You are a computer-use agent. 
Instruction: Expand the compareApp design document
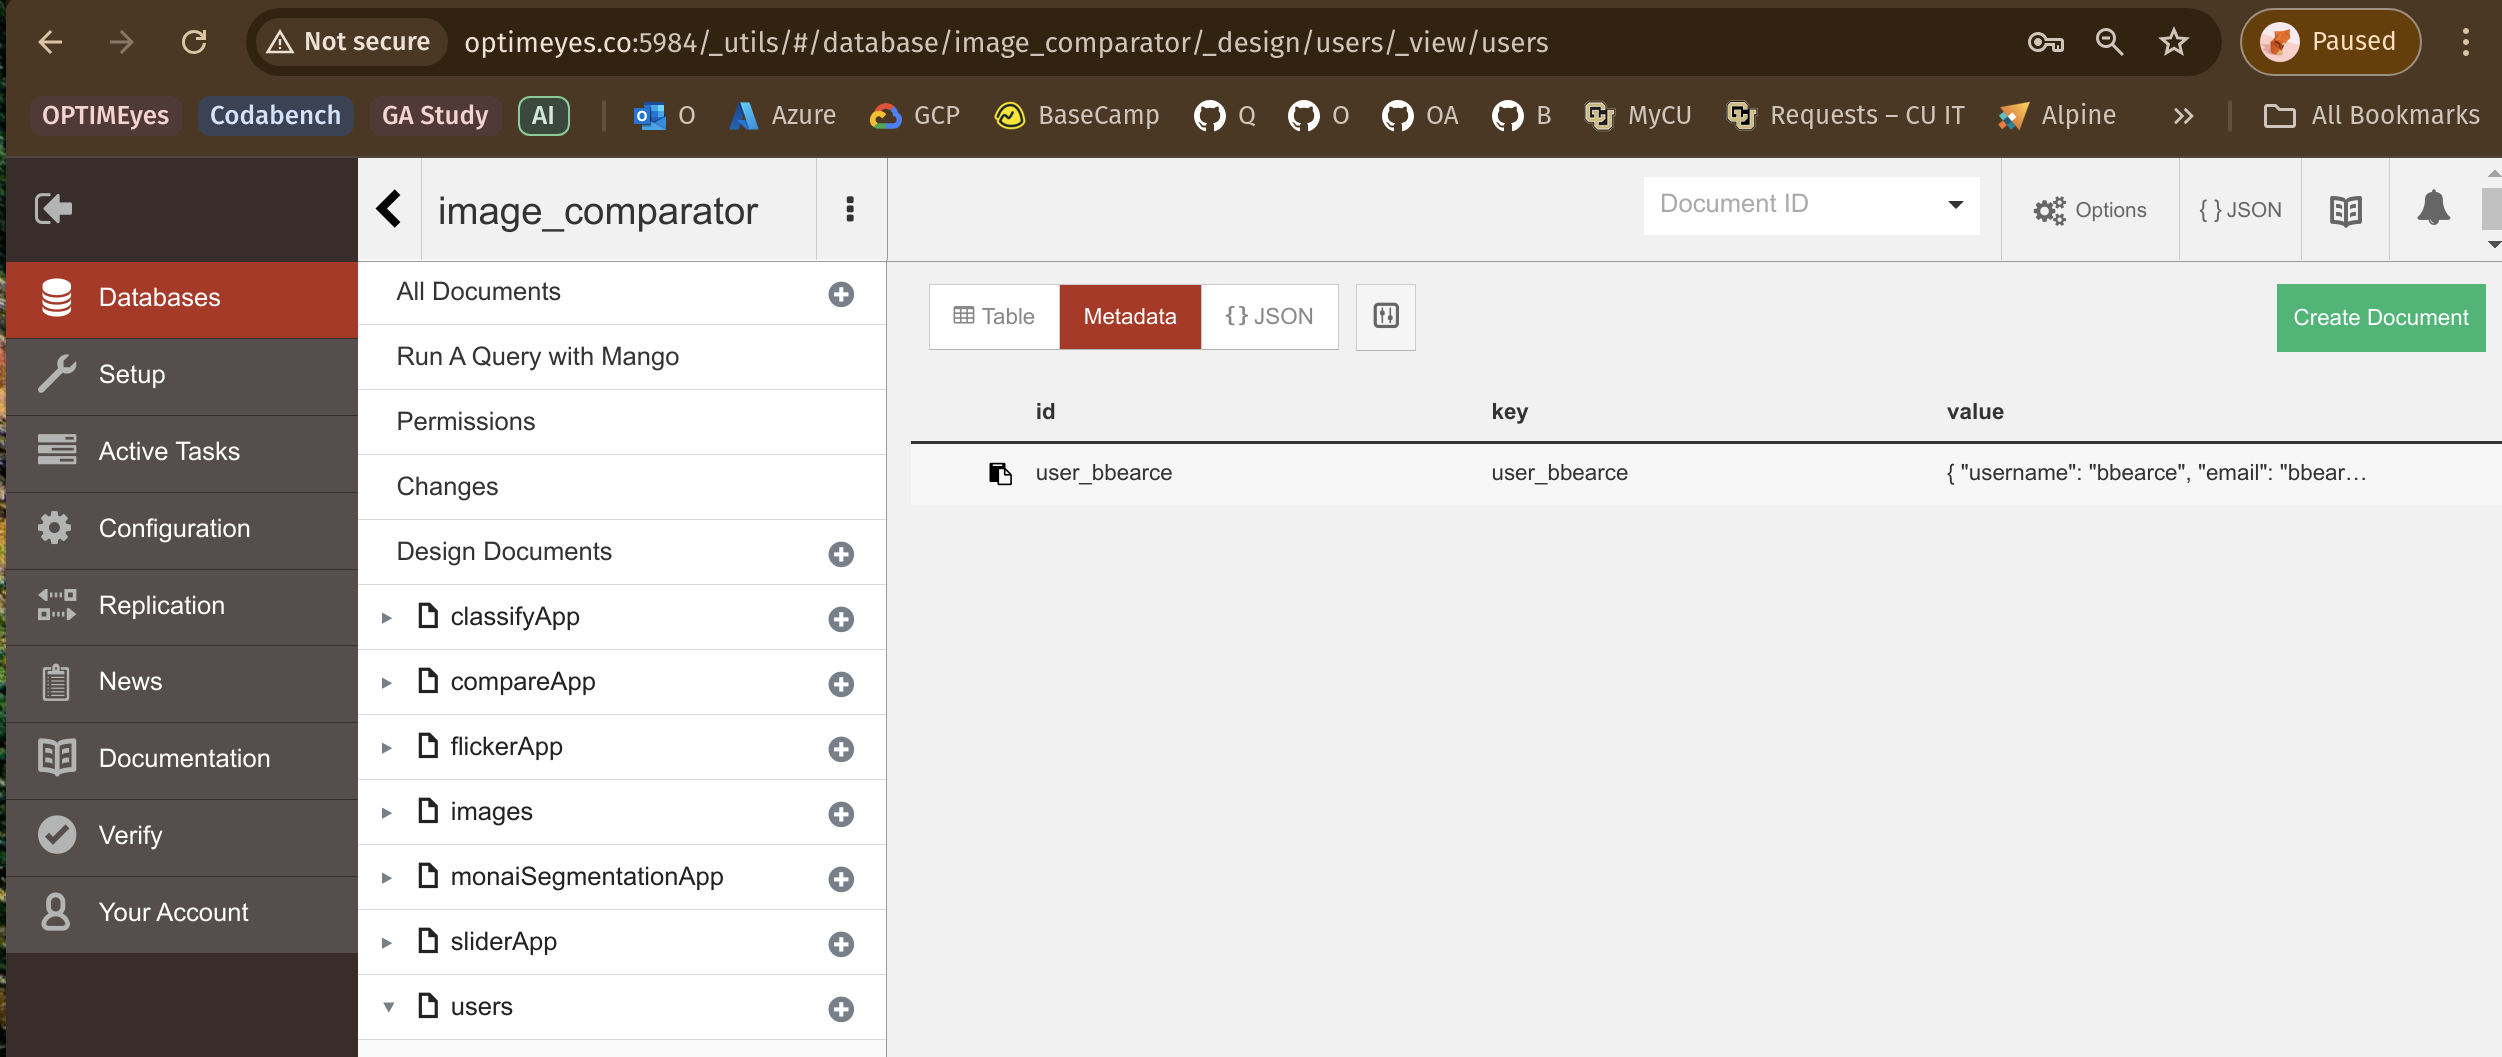(x=386, y=683)
